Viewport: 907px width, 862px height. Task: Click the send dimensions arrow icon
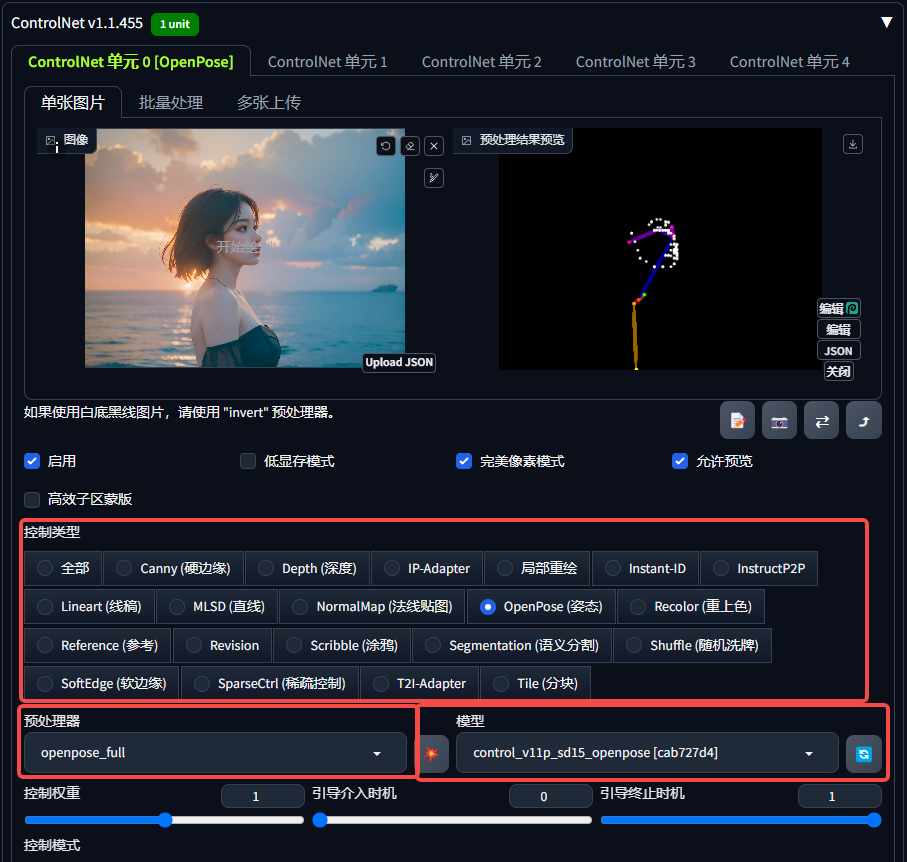[x=863, y=420]
